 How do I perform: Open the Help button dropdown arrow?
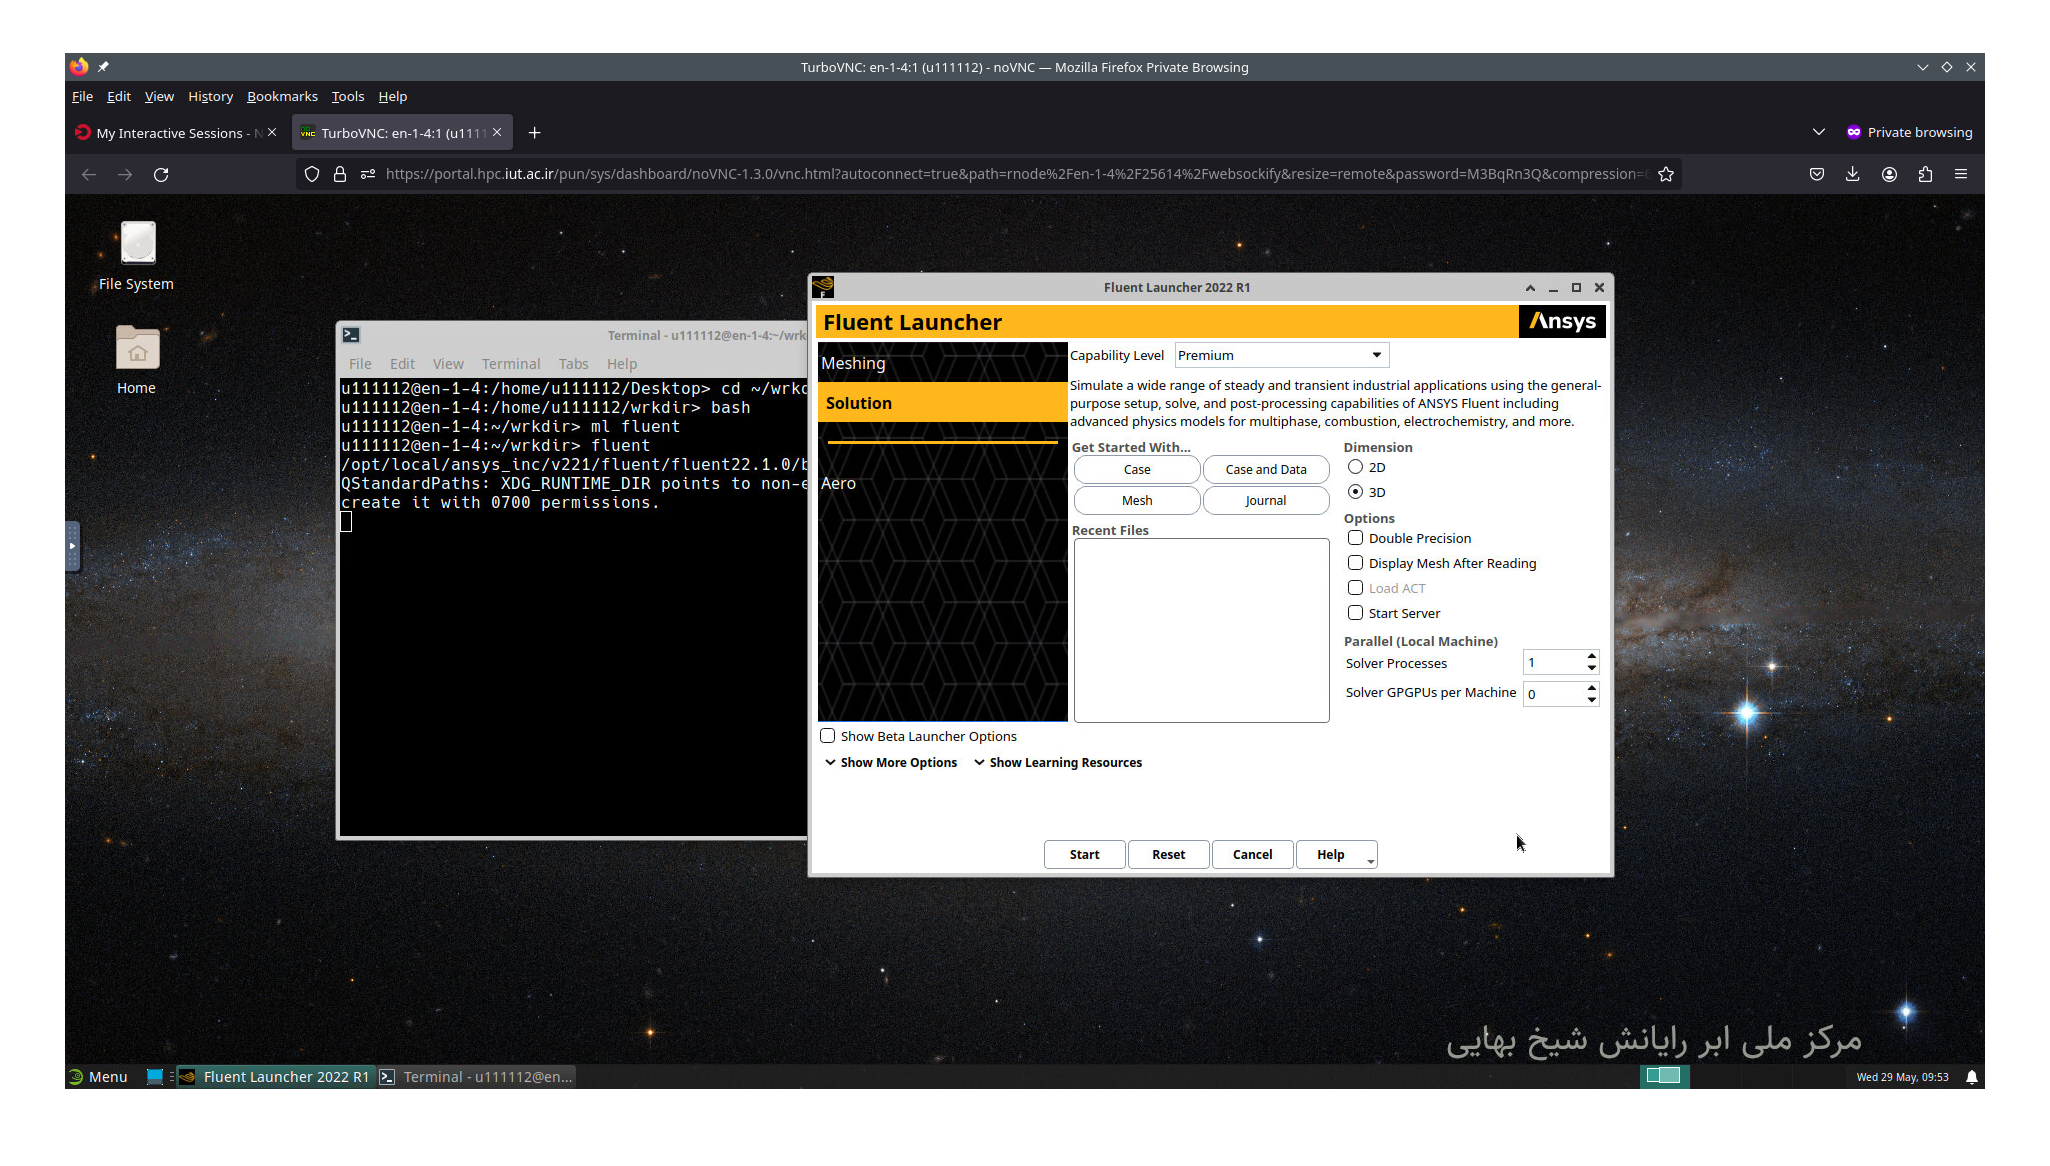click(1371, 861)
